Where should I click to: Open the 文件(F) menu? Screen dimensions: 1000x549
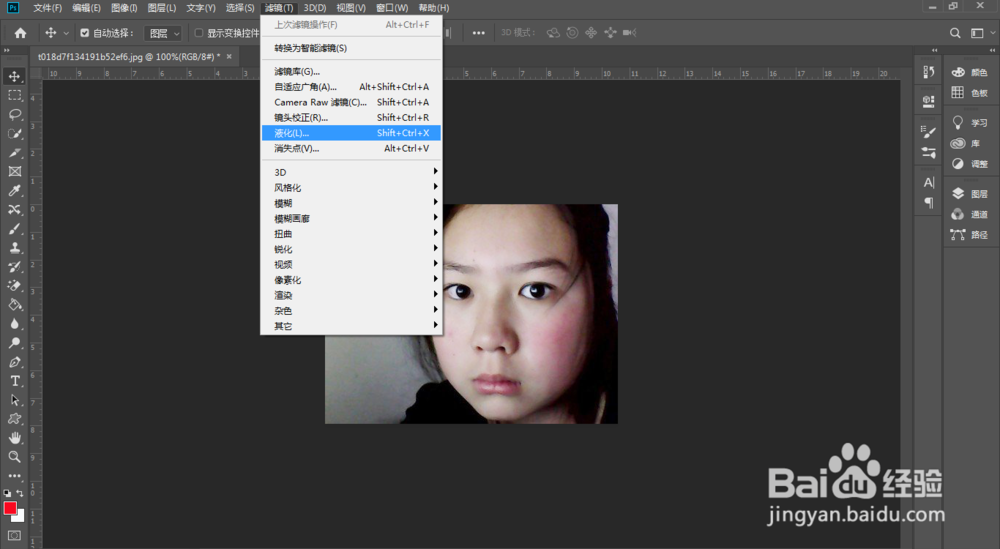[x=47, y=8]
